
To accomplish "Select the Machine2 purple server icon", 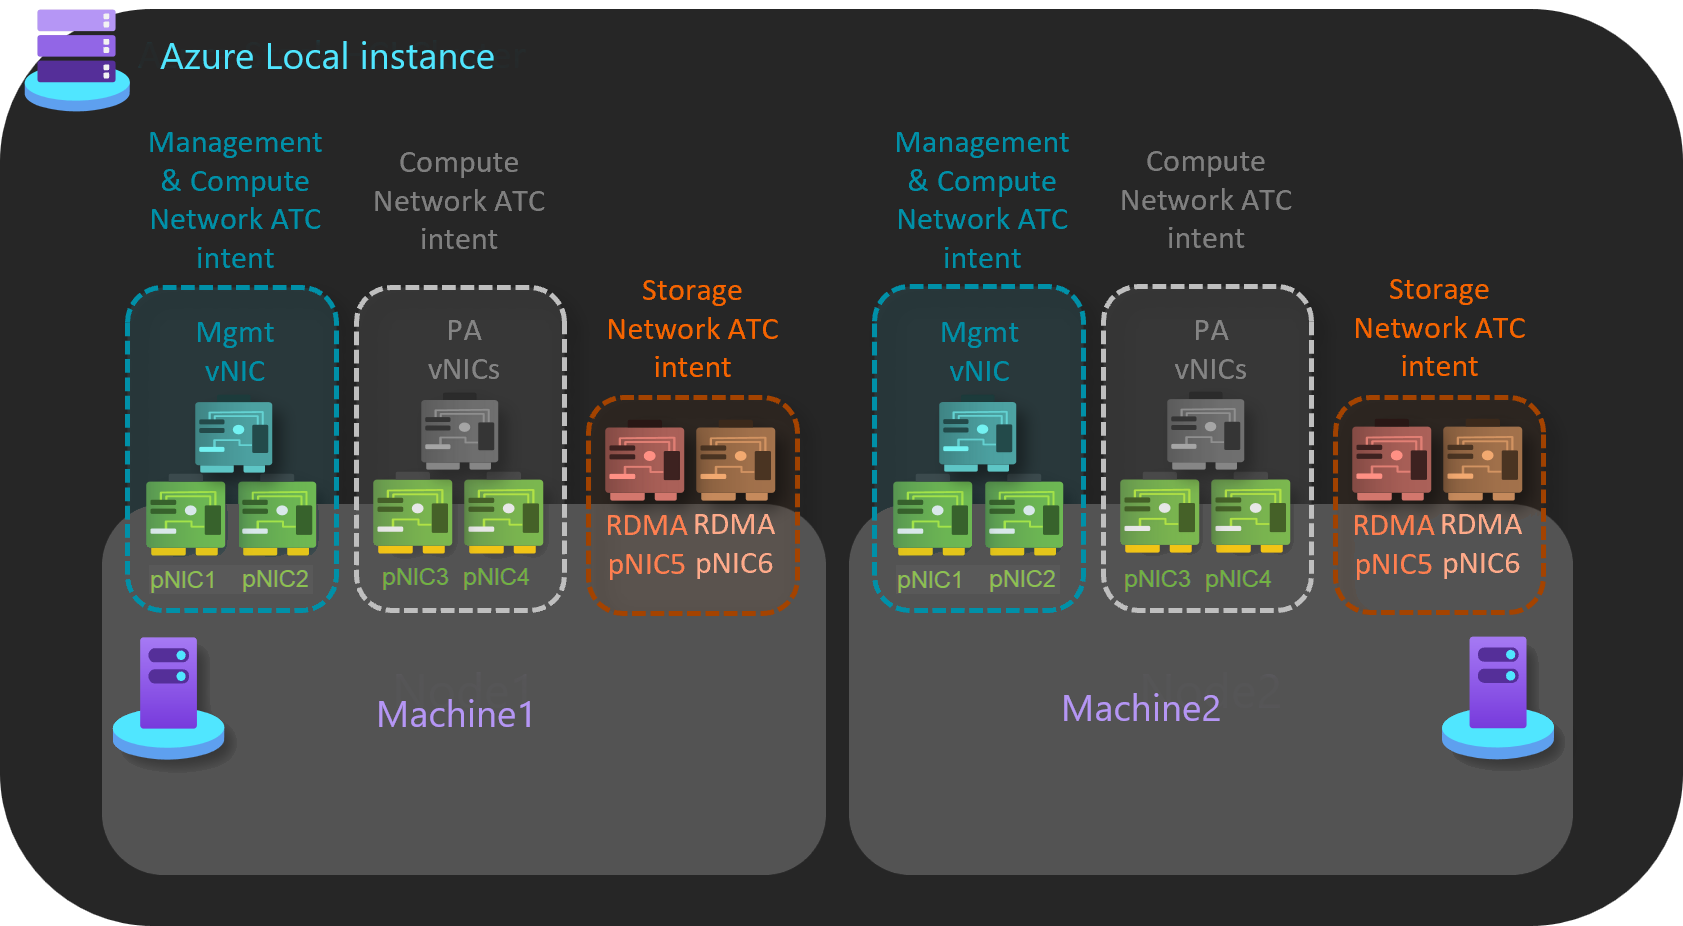I will point(1497,690).
